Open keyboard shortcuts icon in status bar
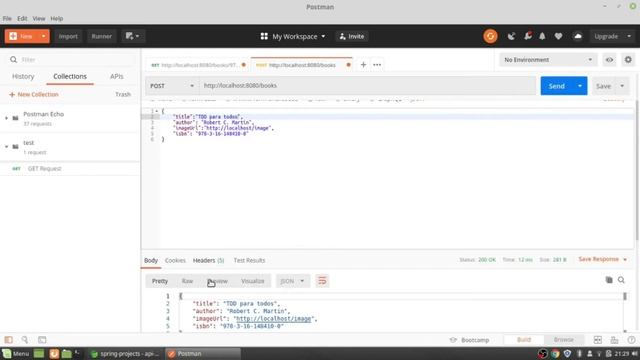Image resolution: width=640 pixels, height=360 pixels. tap(614, 340)
